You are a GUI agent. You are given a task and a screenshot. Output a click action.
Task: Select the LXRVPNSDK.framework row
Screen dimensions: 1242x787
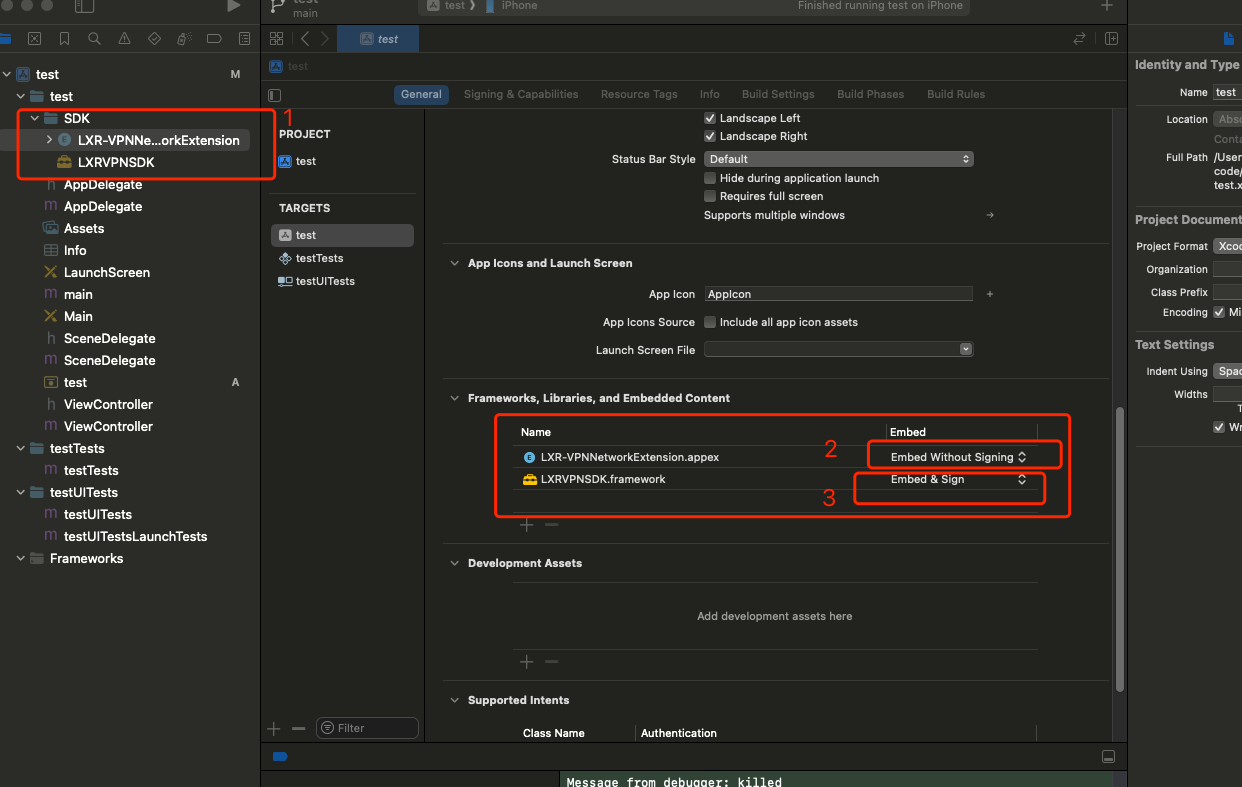(775, 479)
